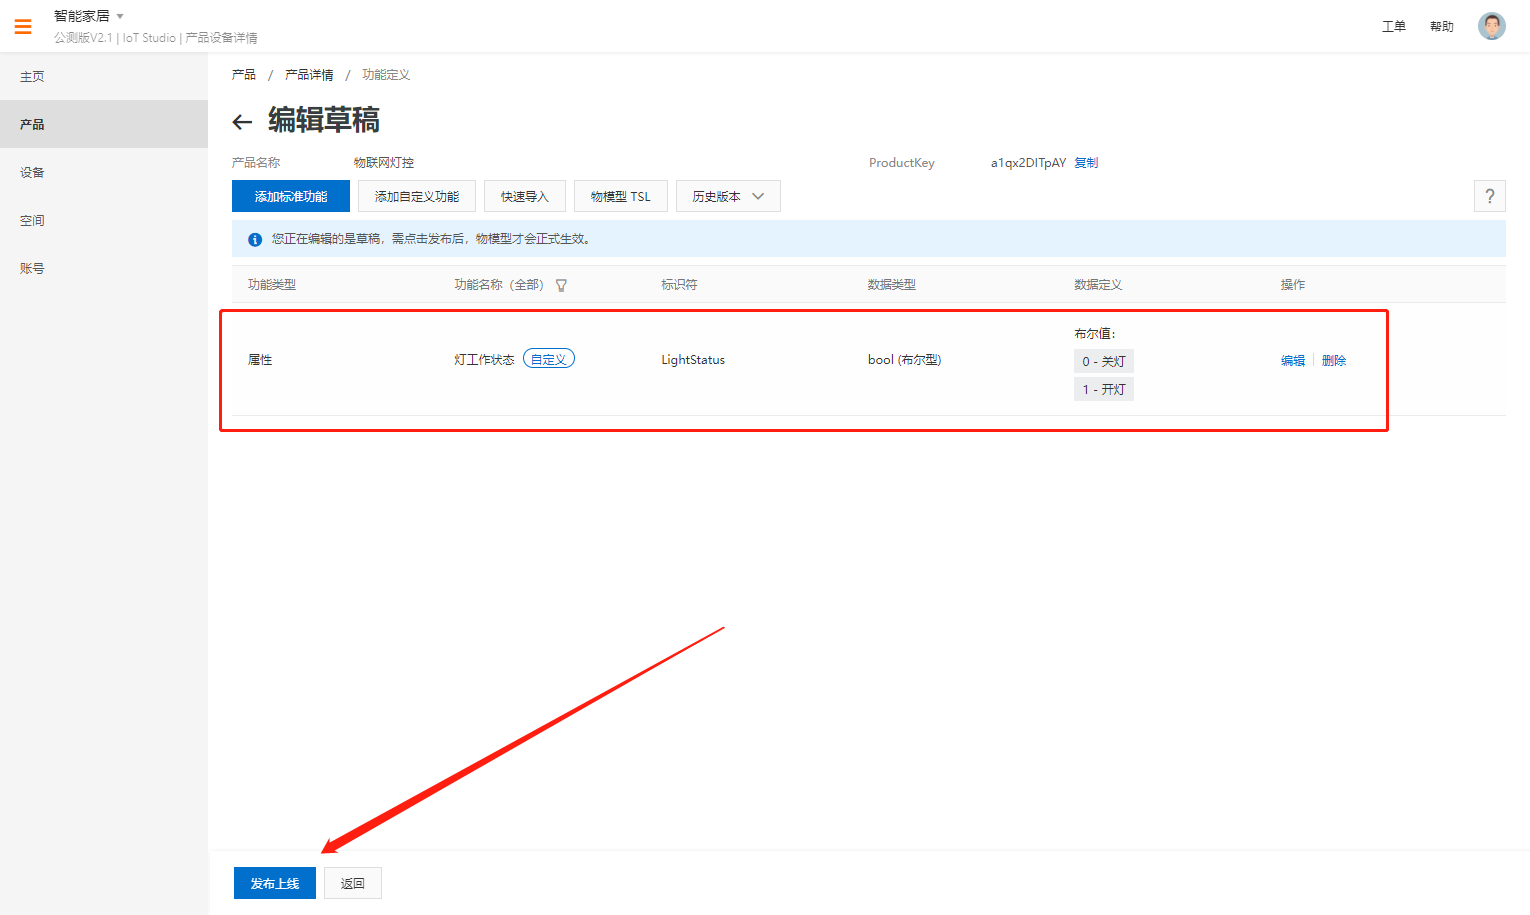Click 产品 breadcrumb link

tap(244, 75)
